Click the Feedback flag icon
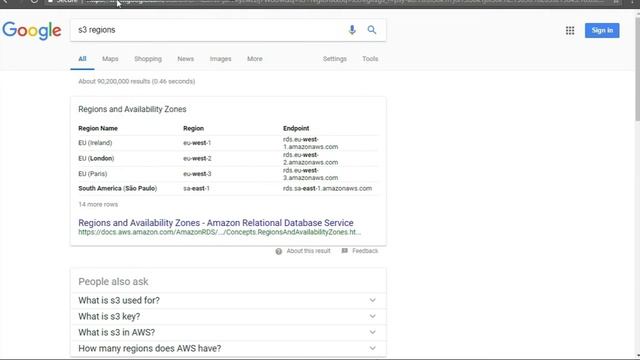Image resolution: width=640 pixels, height=360 pixels. point(344,251)
